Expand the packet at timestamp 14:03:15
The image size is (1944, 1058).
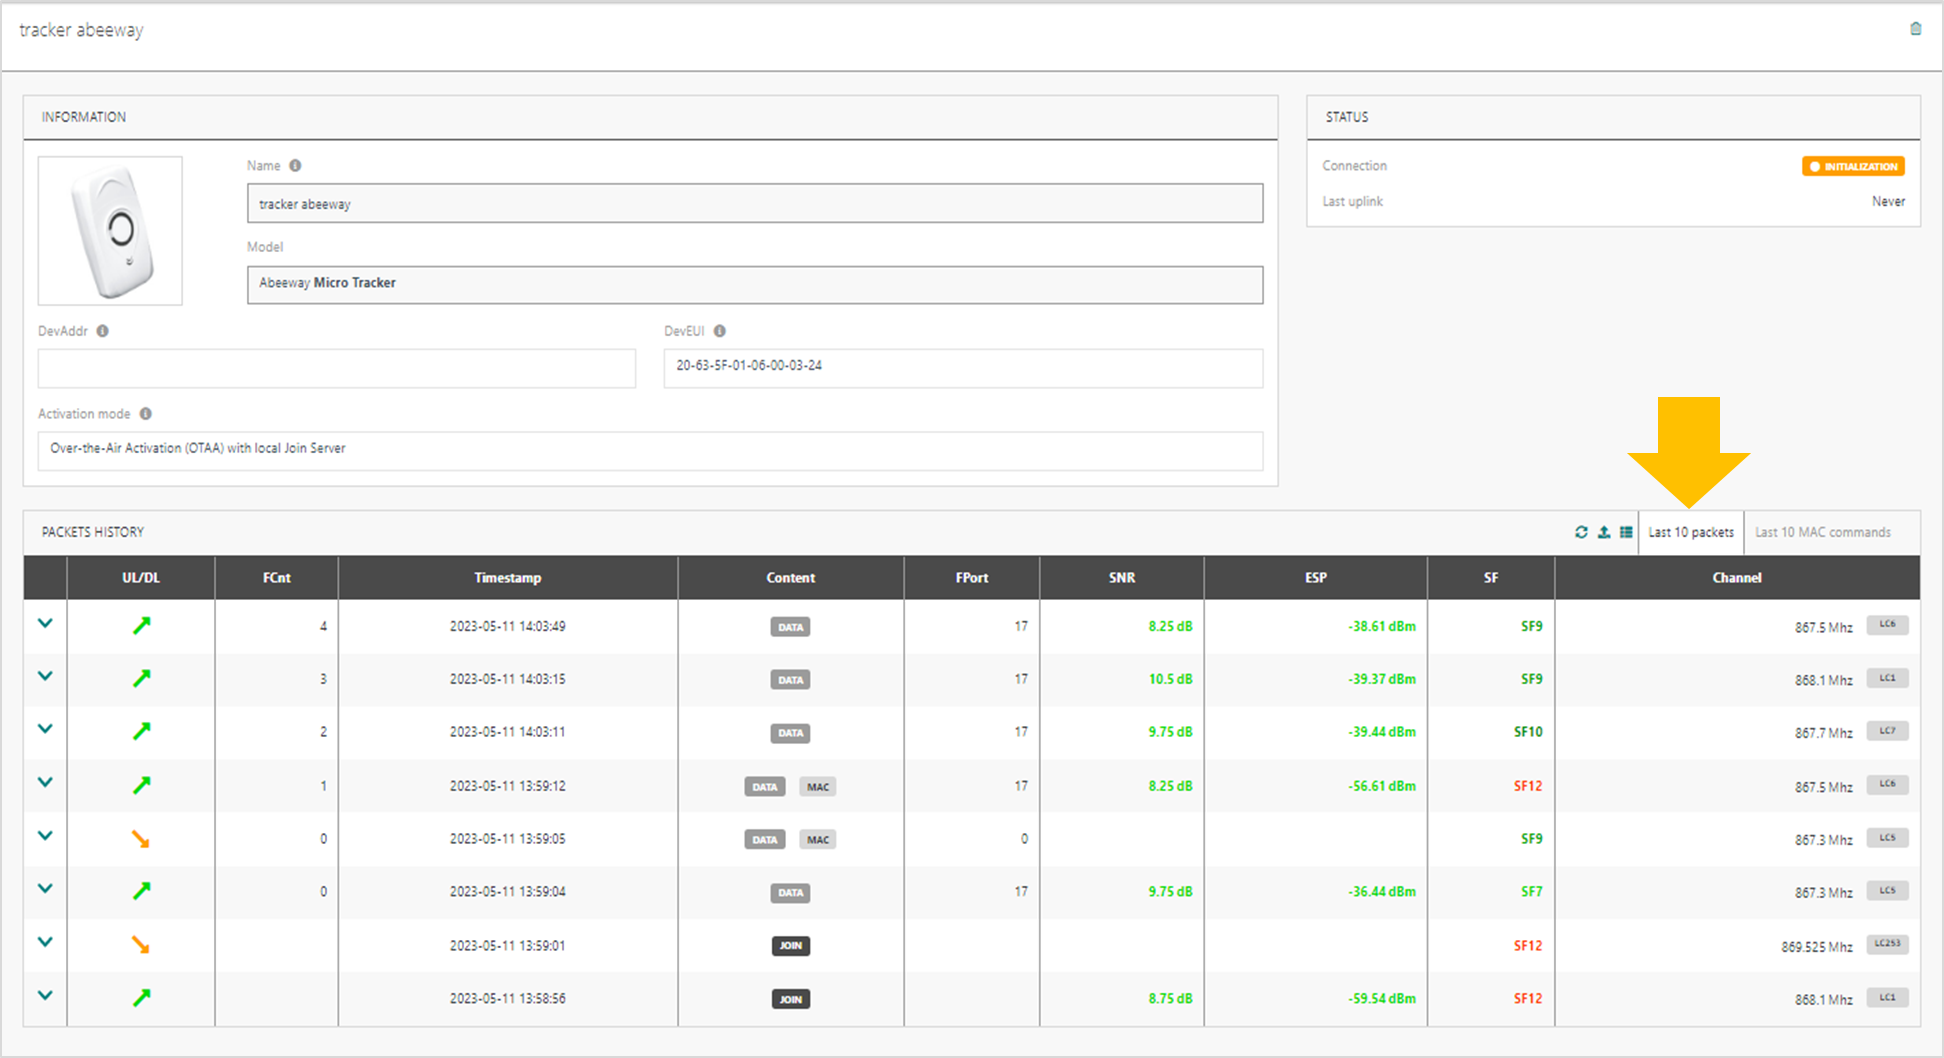tap(45, 677)
